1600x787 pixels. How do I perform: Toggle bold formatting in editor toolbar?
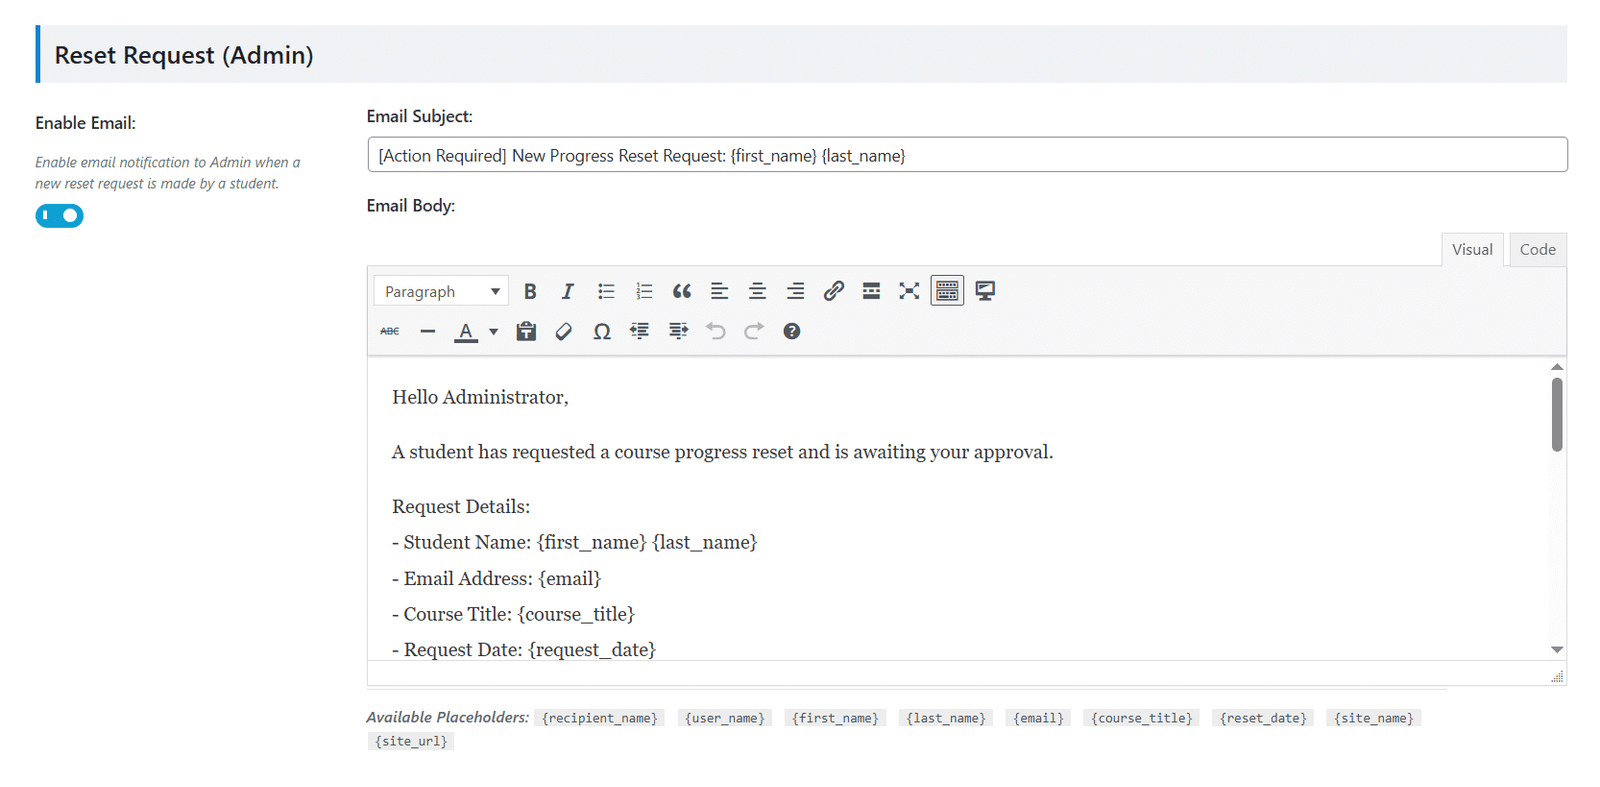point(530,291)
